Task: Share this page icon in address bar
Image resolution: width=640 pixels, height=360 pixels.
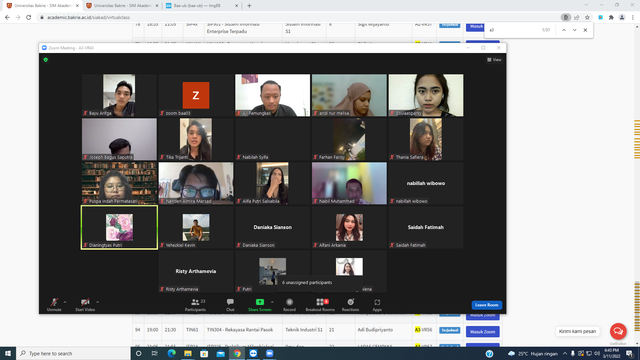Action: (576, 18)
